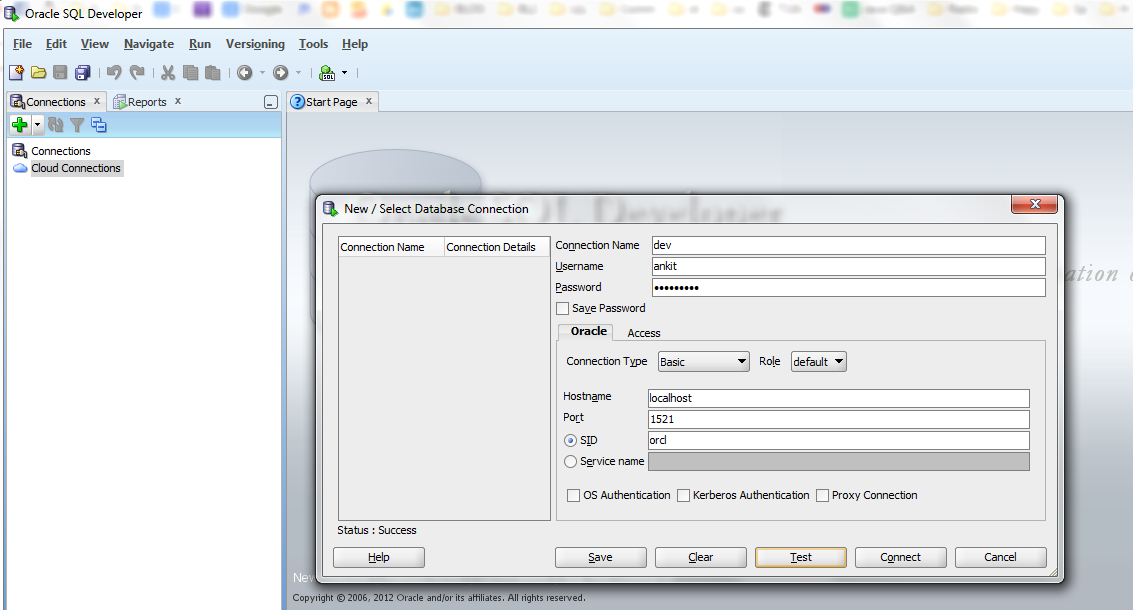The width and height of the screenshot is (1133, 610).
Task: Enable the Kerberos Authentication checkbox
Action: tap(683, 495)
